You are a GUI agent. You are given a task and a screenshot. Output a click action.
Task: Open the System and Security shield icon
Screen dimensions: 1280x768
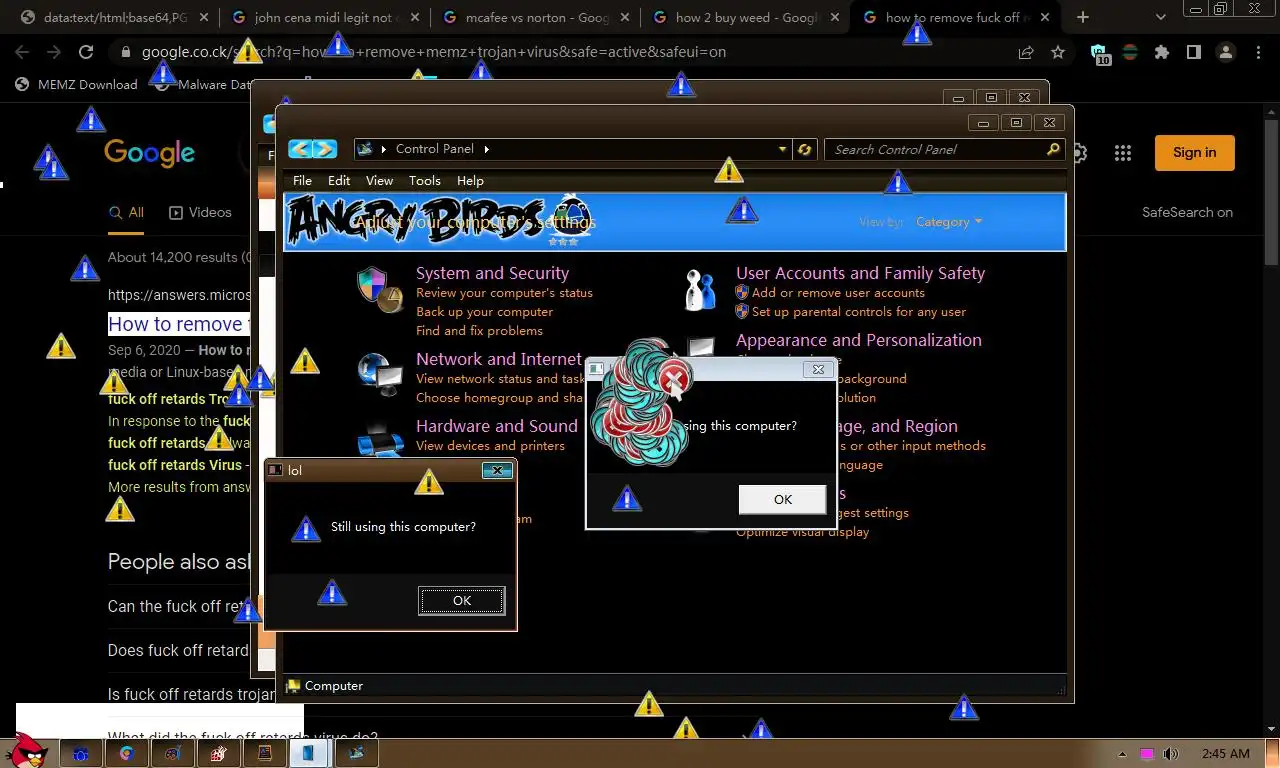point(380,289)
